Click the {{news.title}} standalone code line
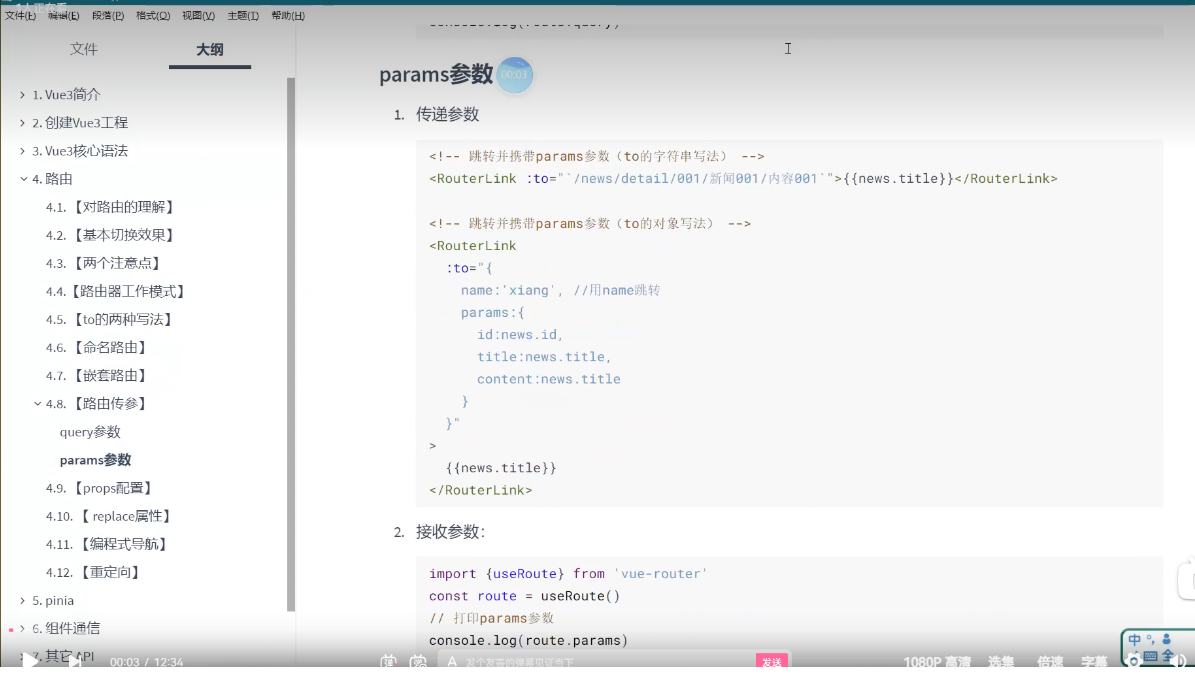Image resolution: width=1195 pixels, height=680 pixels. (501, 468)
